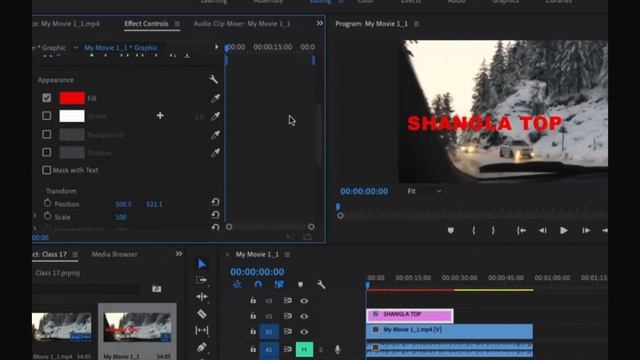Play the Program monitor
Image resolution: width=640 pixels, height=360 pixels.
564,231
